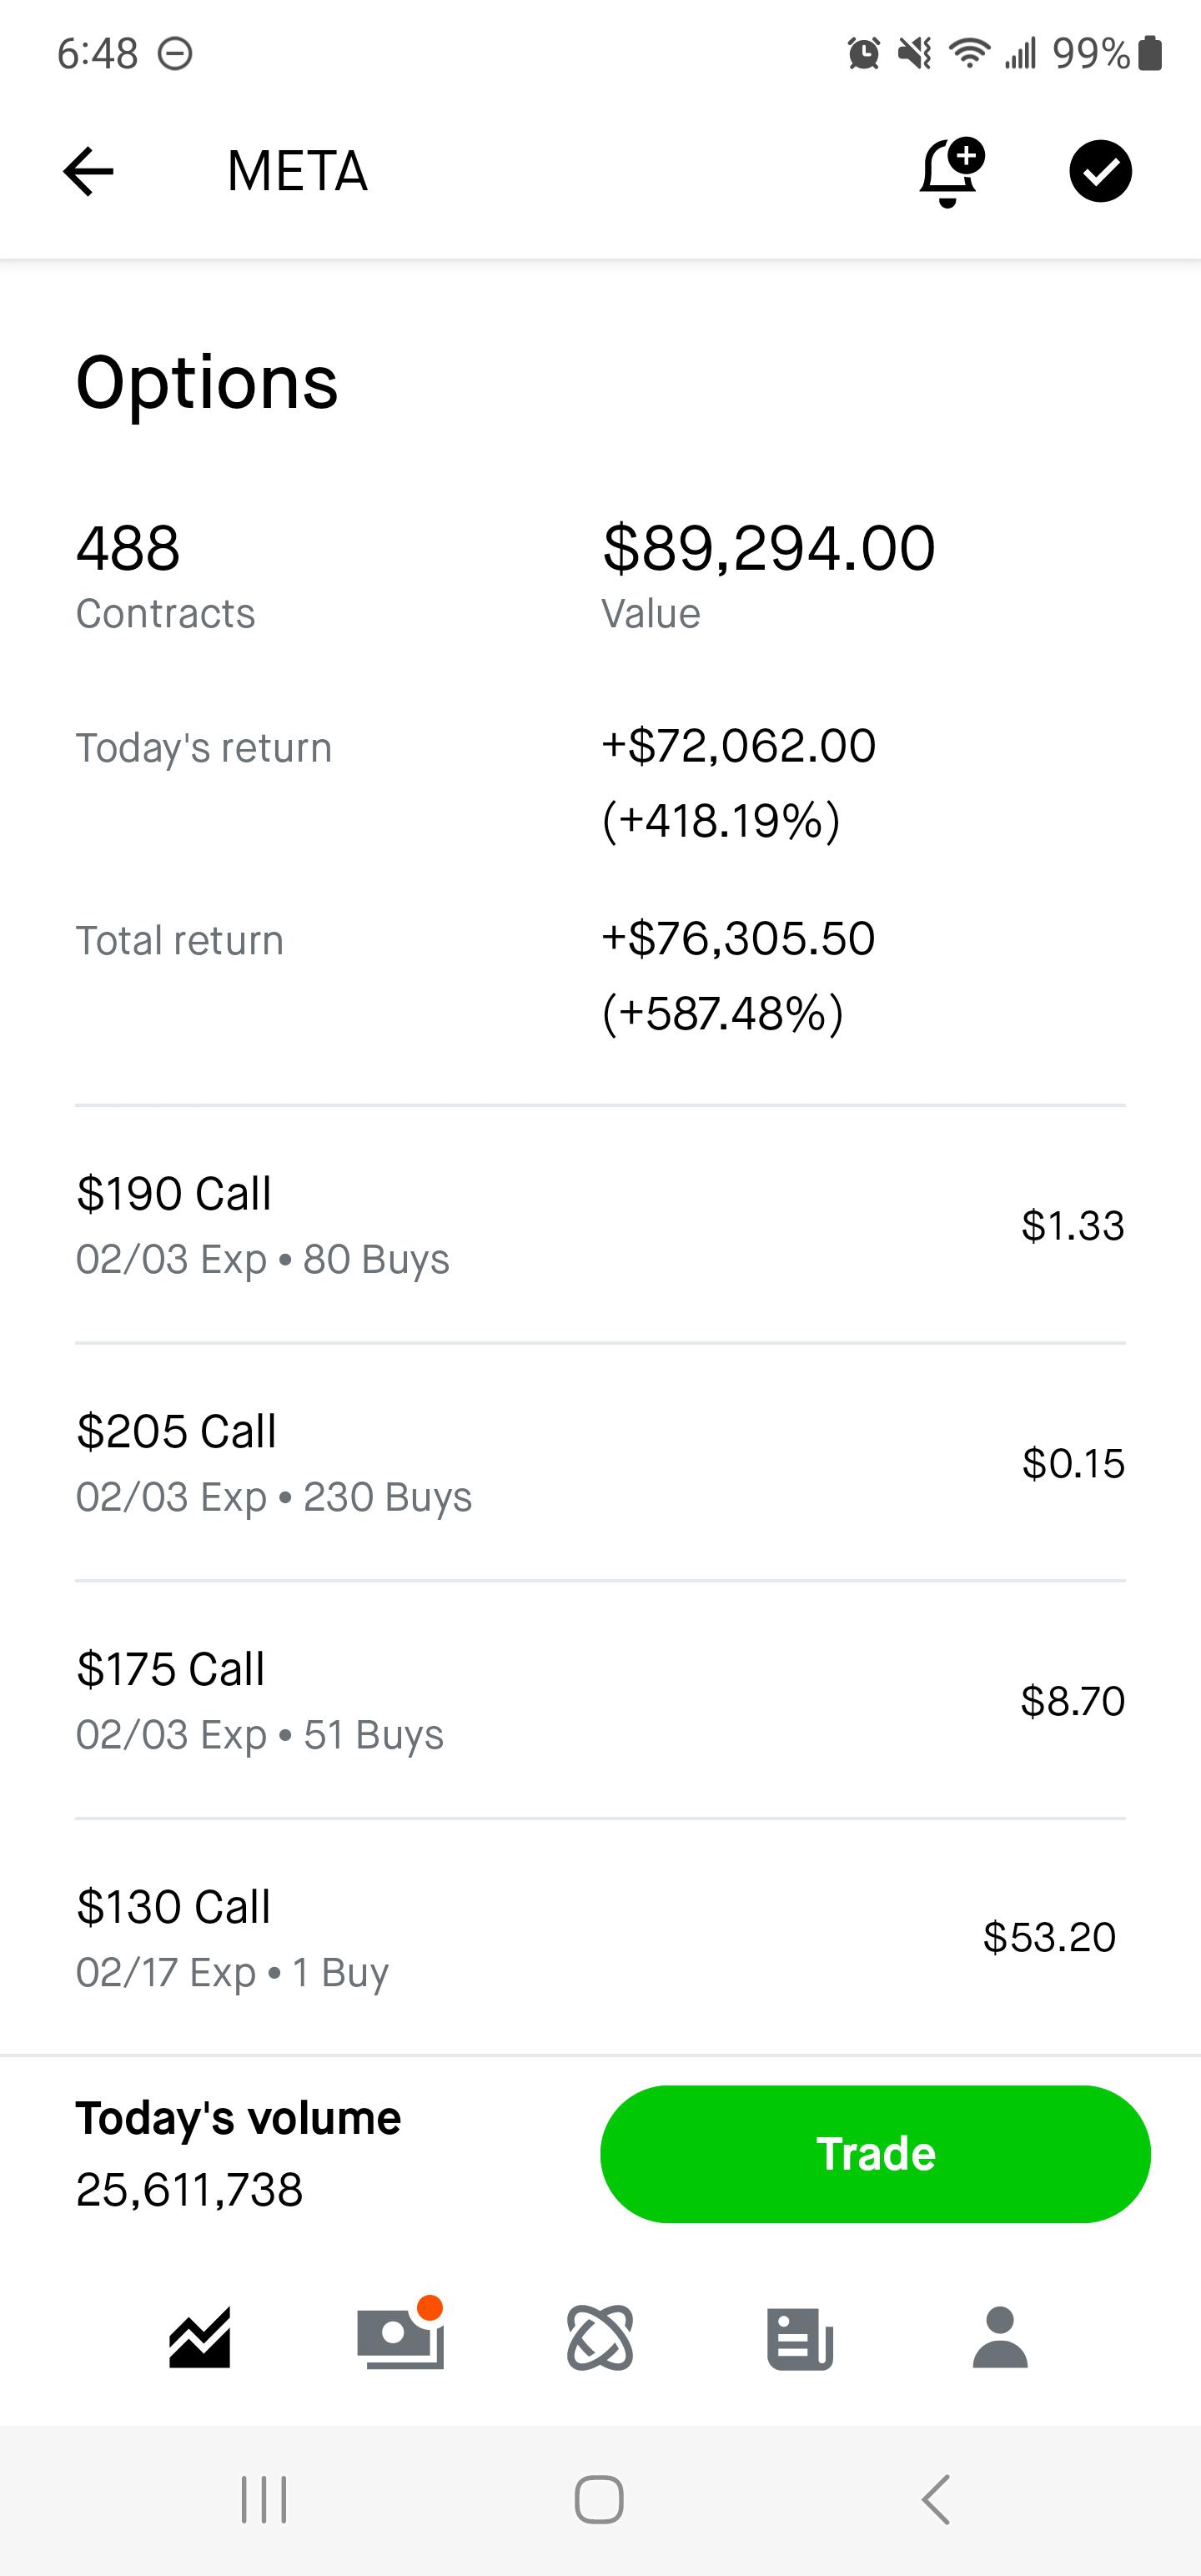Tap the $53.20 price on $130 Call
This screenshot has width=1201, height=2576.
[x=1049, y=1938]
